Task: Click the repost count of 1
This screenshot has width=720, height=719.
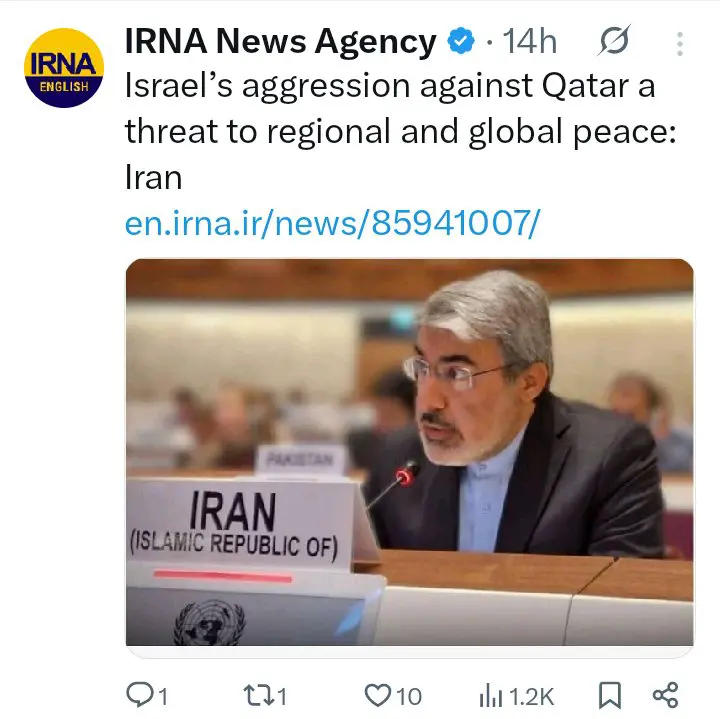Action: 282,697
